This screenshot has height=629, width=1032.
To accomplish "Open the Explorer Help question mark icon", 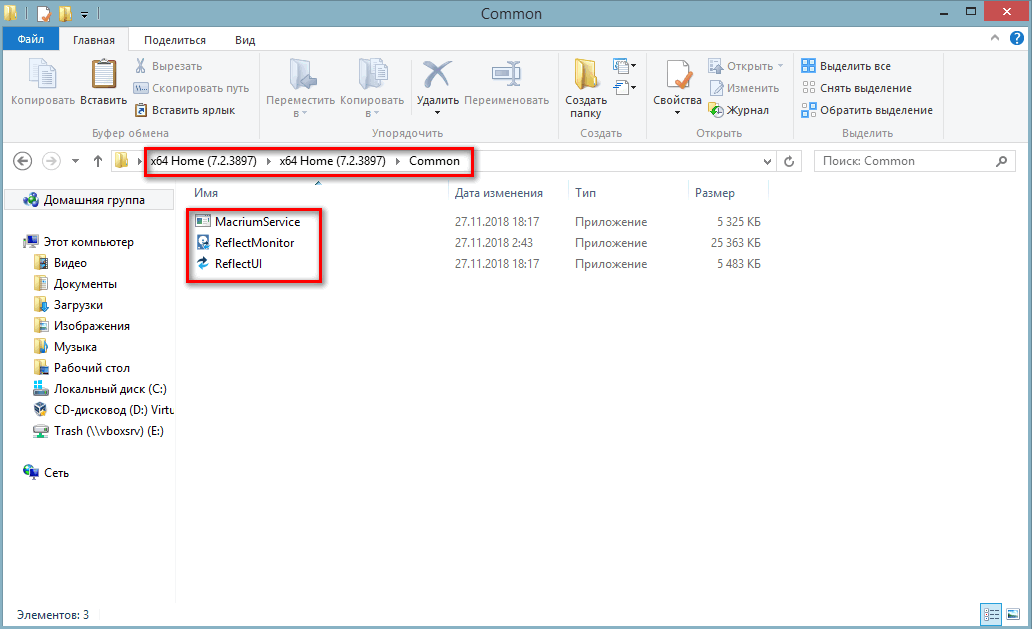I will 1016,39.
